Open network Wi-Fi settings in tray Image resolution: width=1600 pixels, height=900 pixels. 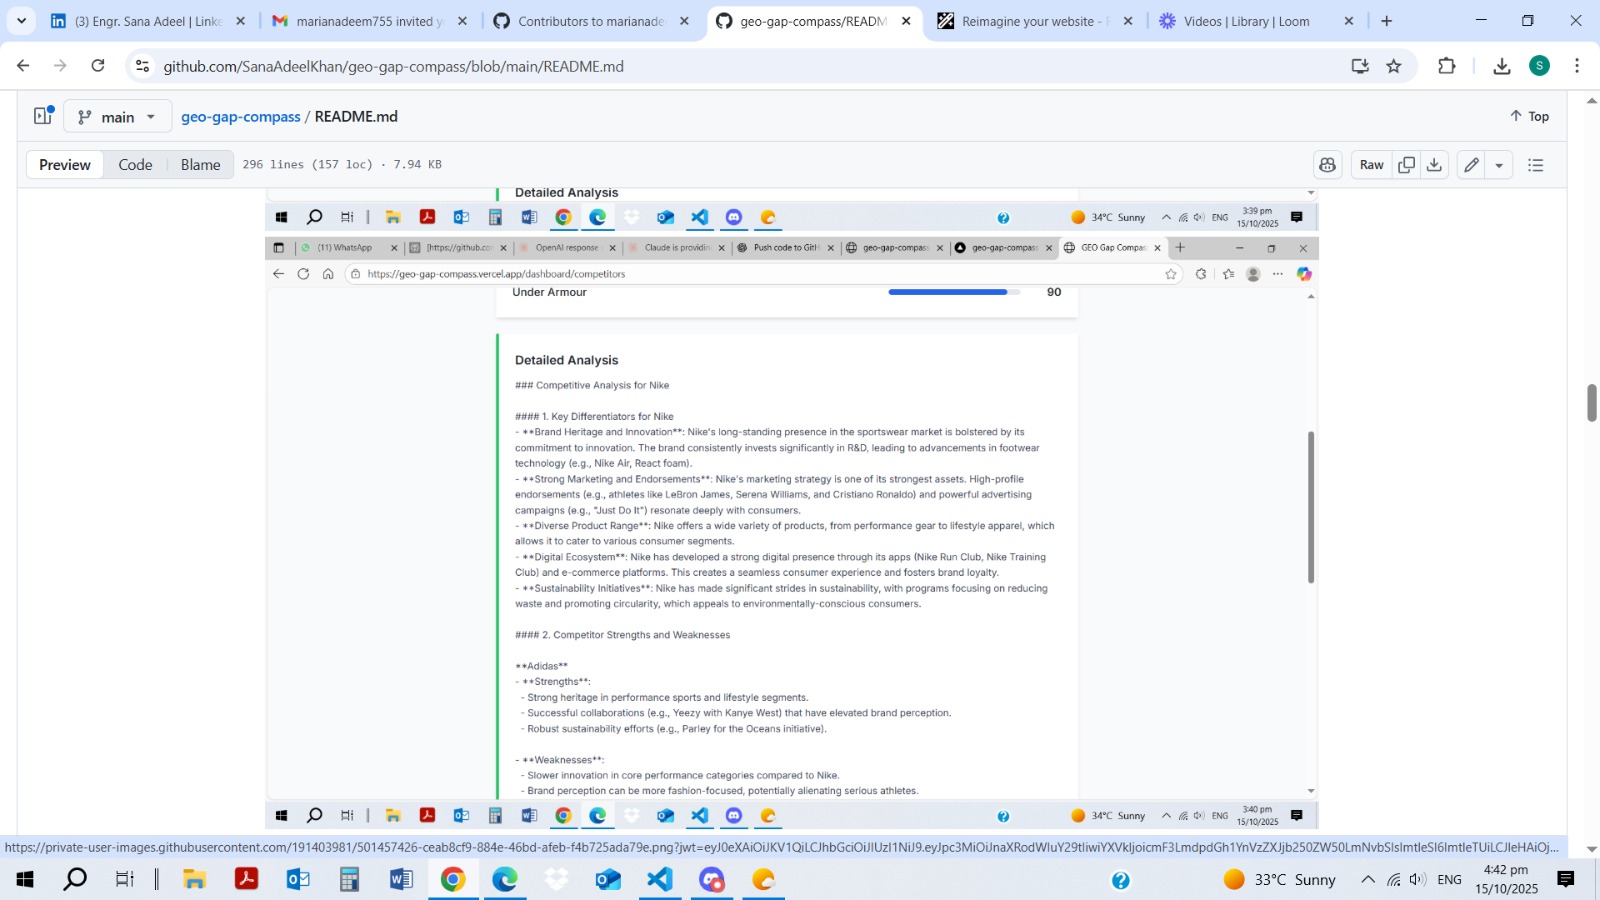1394,880
